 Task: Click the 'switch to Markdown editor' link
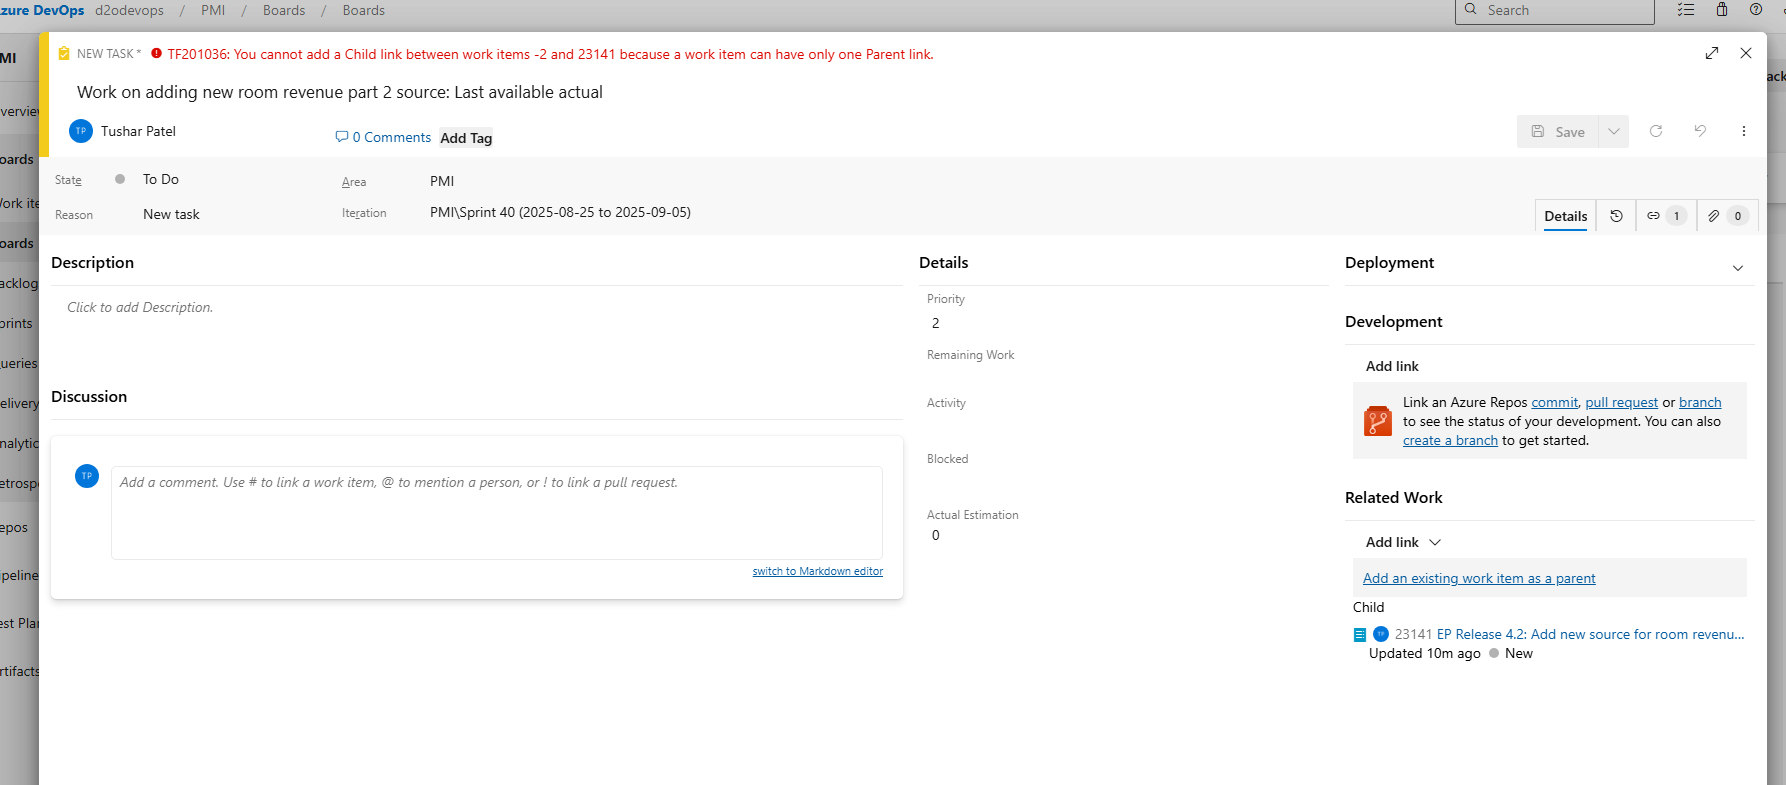coord(818,571)
